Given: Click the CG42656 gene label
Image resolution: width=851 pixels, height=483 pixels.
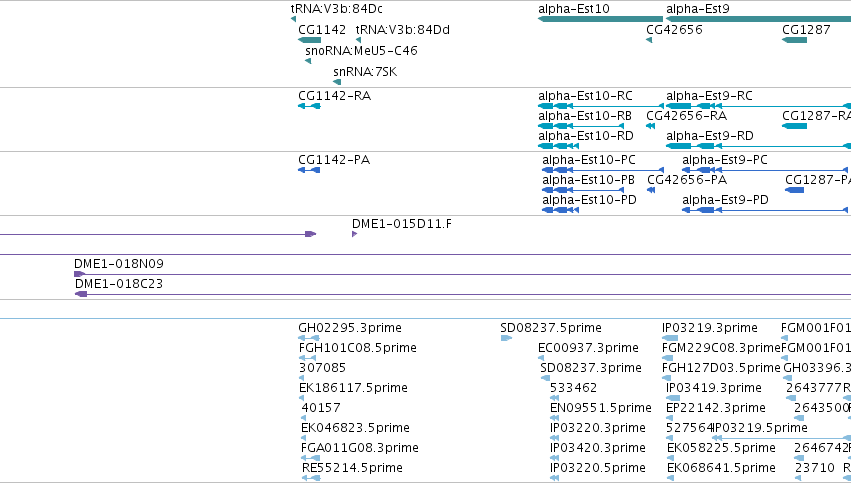Looking at the screenshot, I should point(674,30).
